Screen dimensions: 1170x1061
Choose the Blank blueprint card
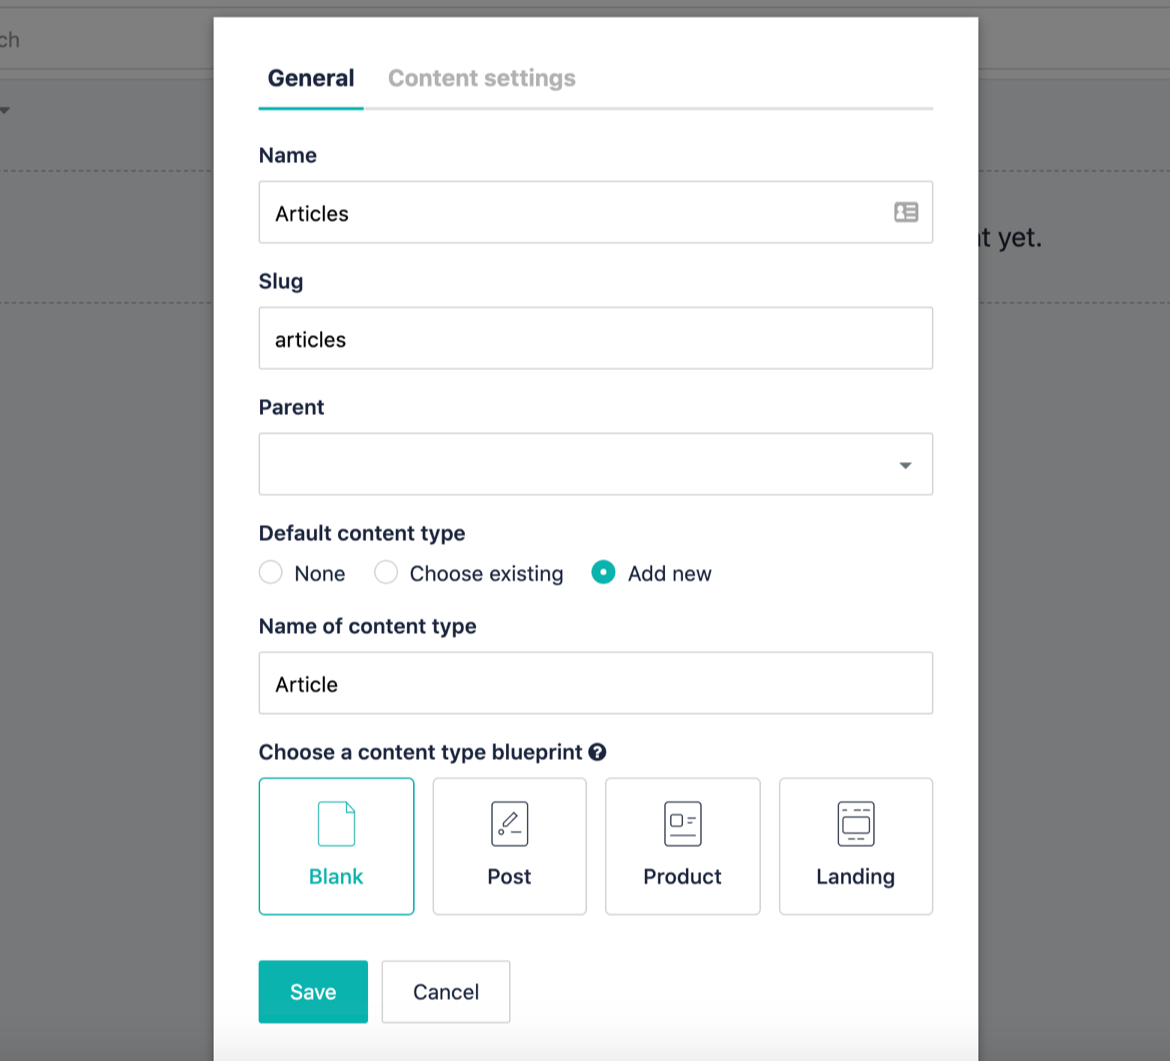tap(337, 847)
